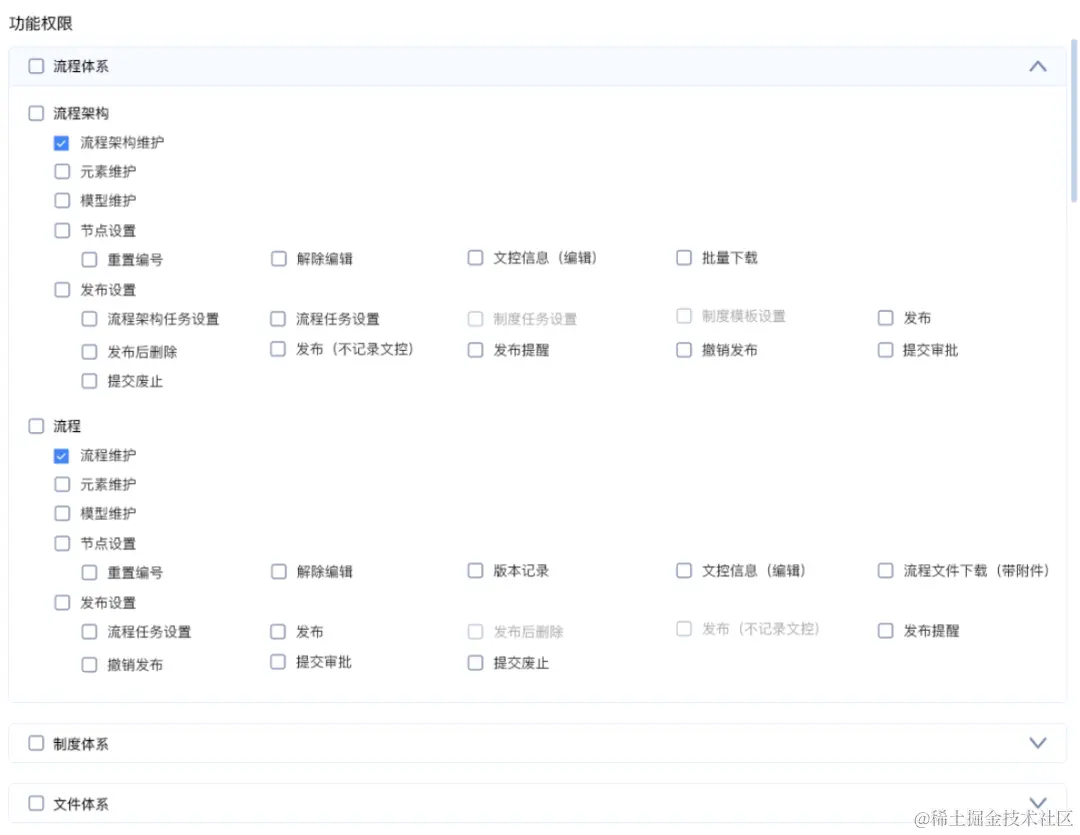Tick the 流程架构任务设置 checkbox
This screenshot has height=835, width=1080.
pyautogui.click(x=89, y=319)
